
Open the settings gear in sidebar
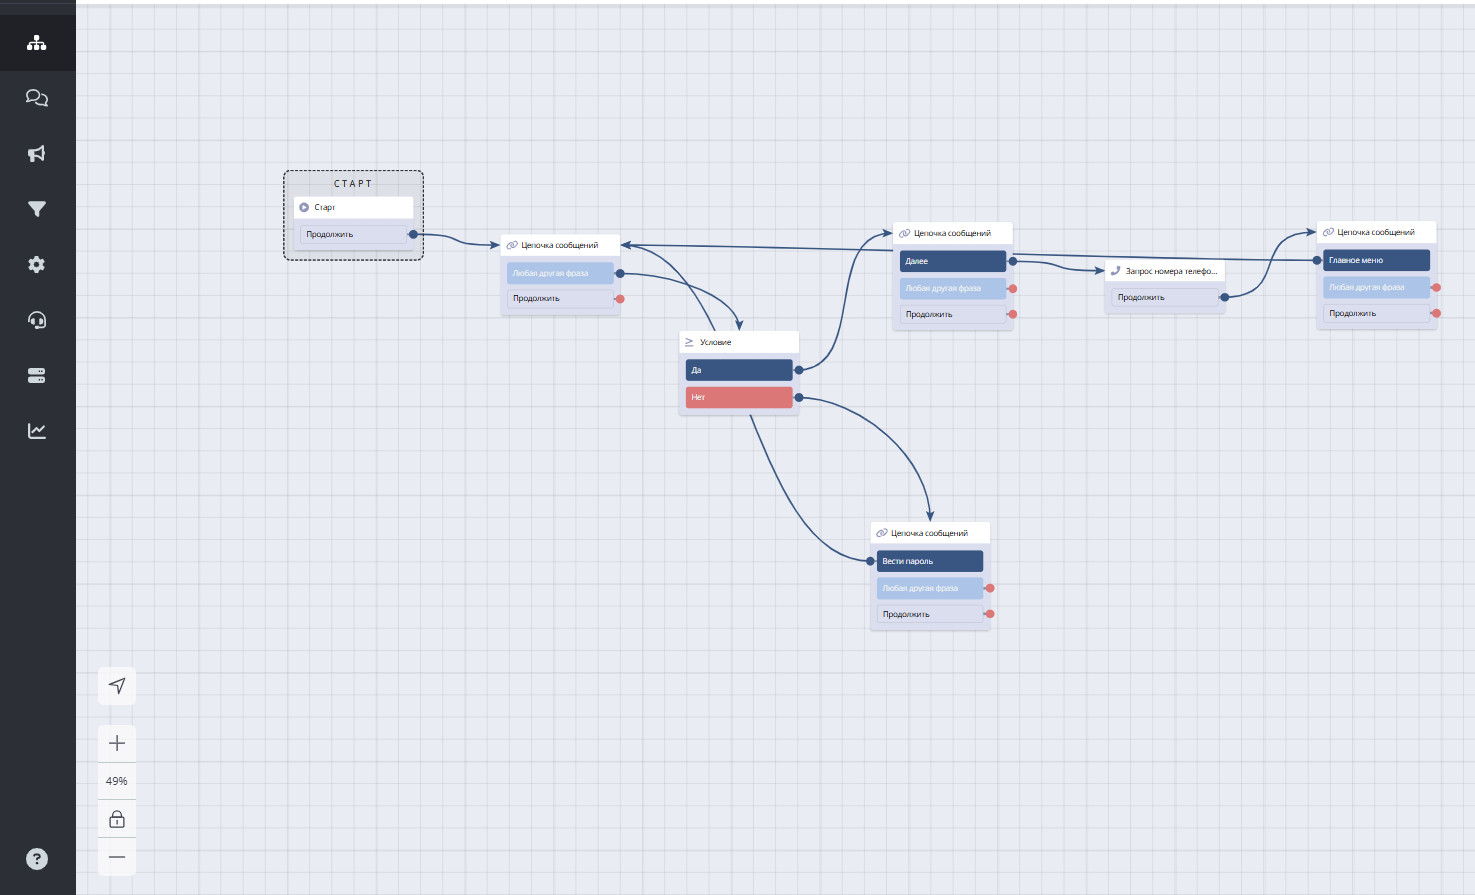pyautogui.click(x=37, y=265)
